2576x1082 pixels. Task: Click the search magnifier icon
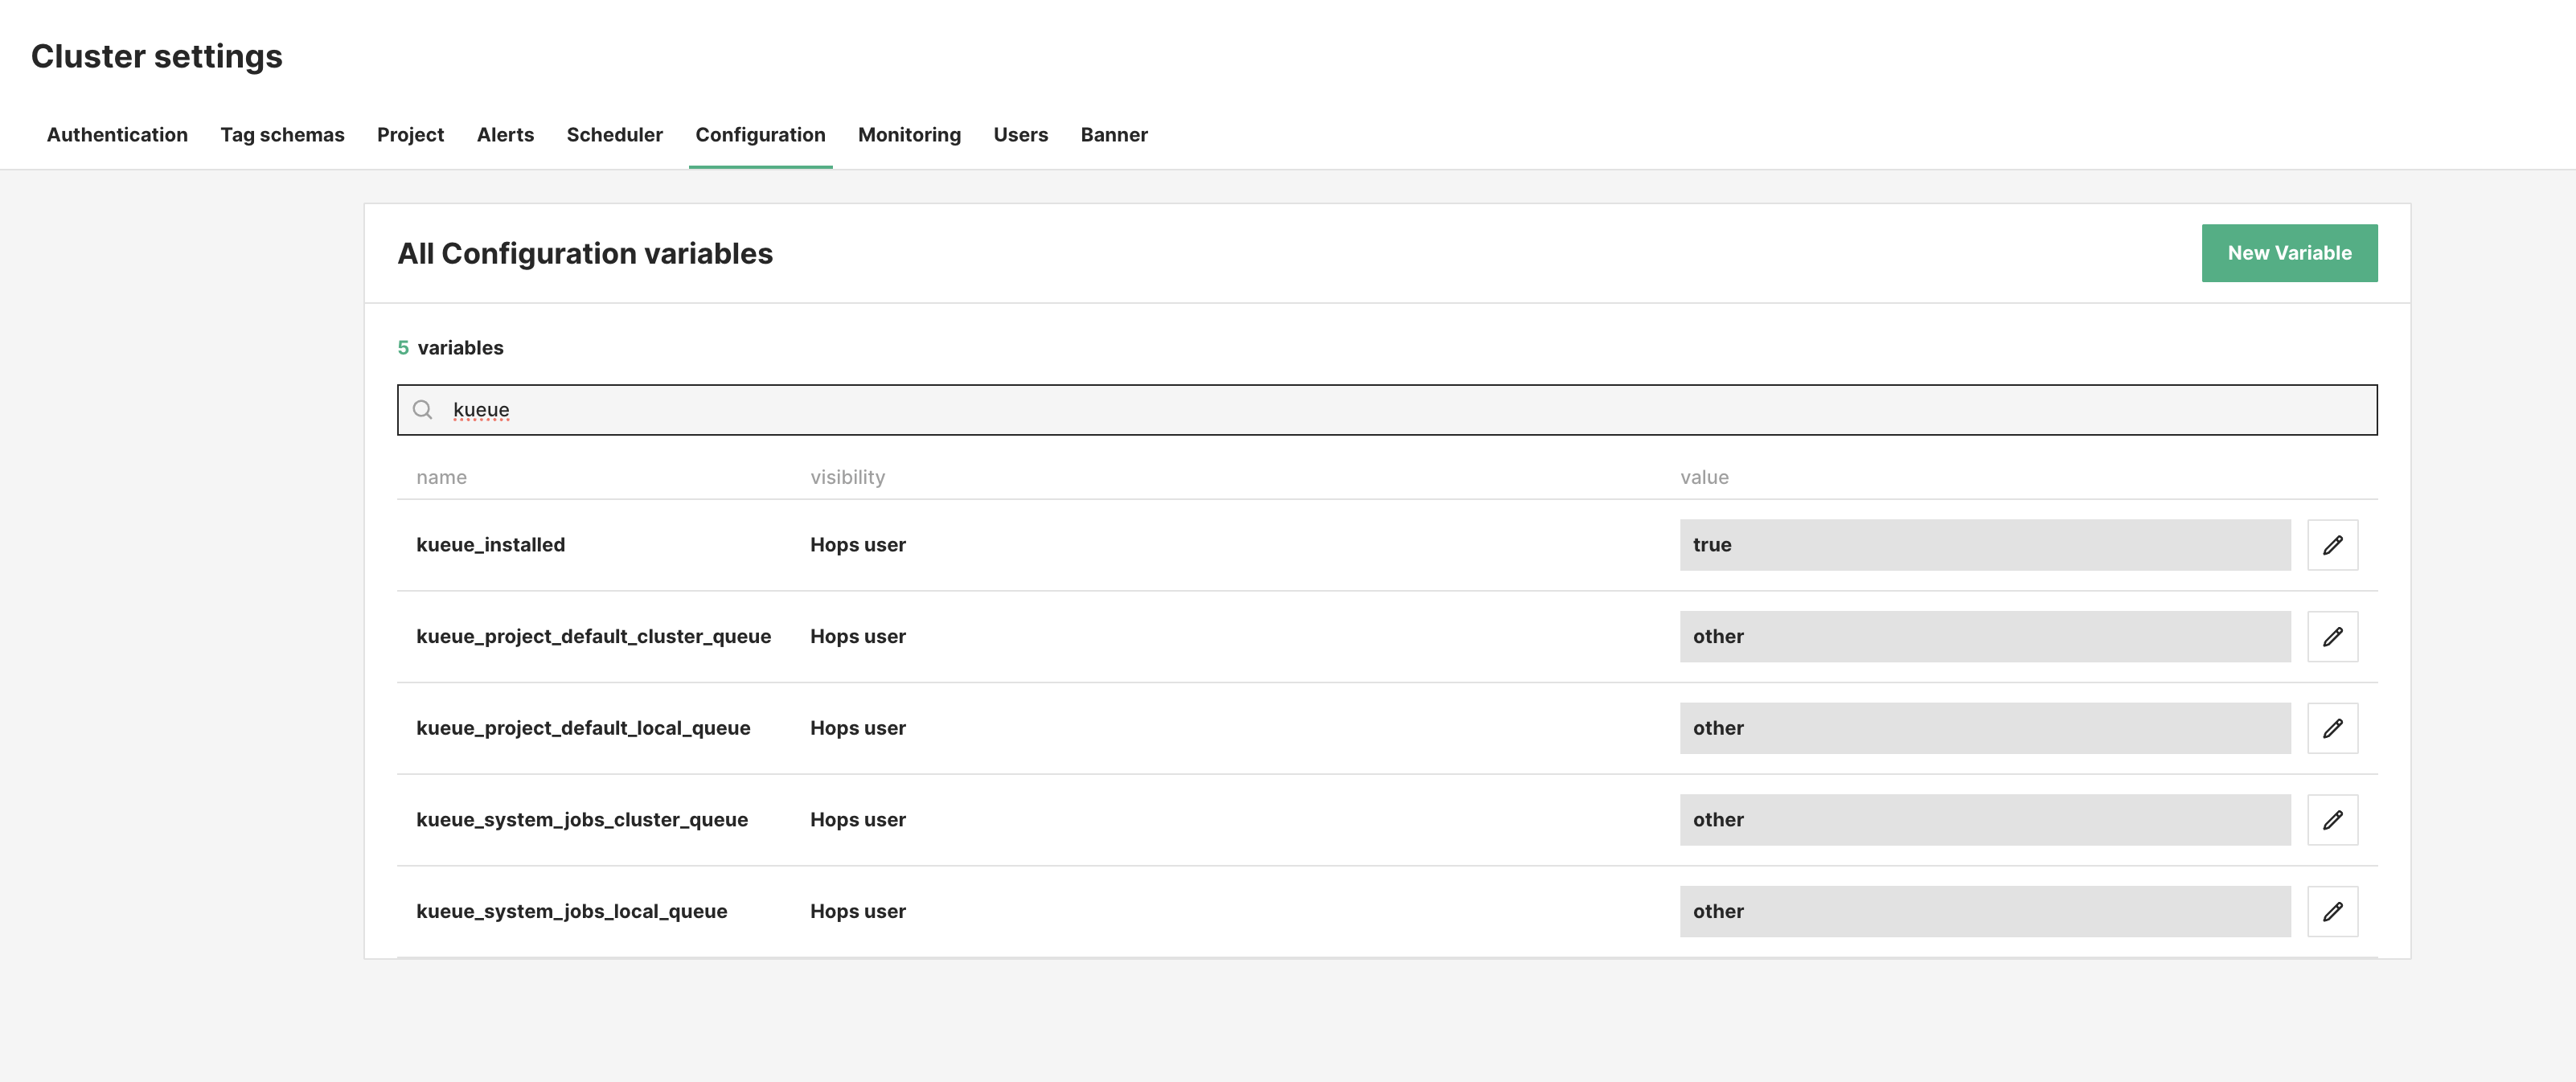[422, 410]
